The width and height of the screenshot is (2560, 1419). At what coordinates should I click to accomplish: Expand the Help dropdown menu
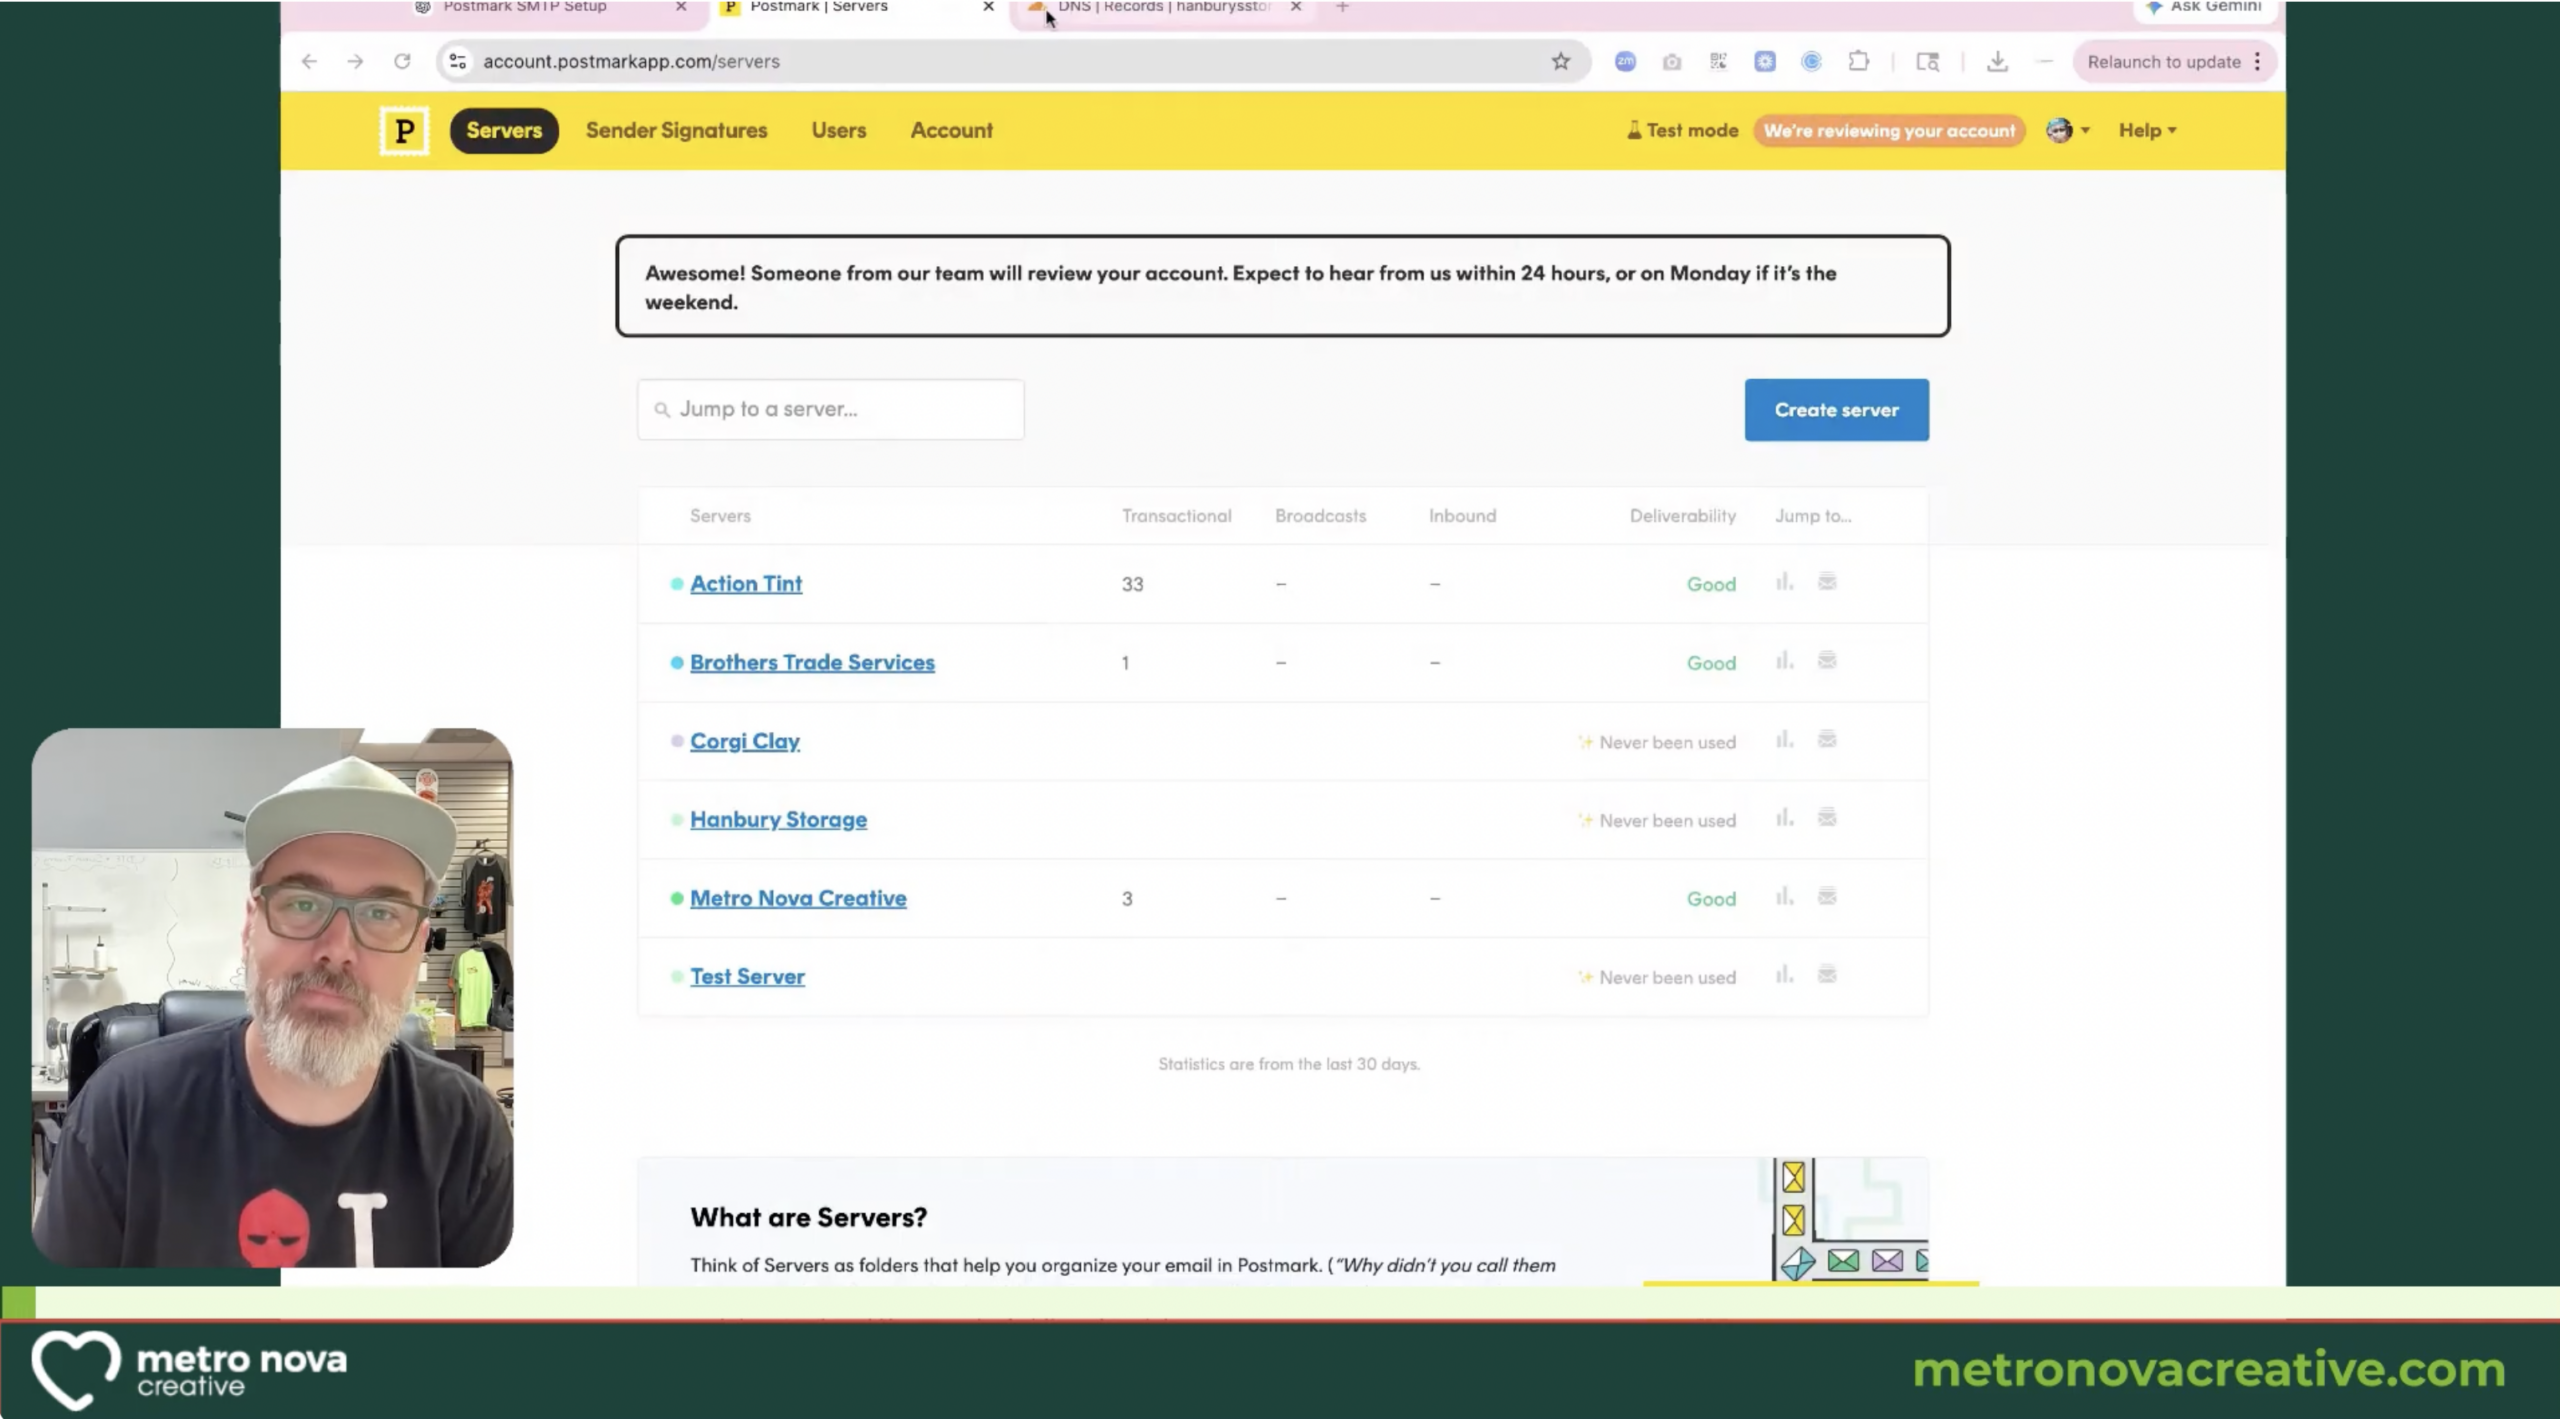(2147, 131)
